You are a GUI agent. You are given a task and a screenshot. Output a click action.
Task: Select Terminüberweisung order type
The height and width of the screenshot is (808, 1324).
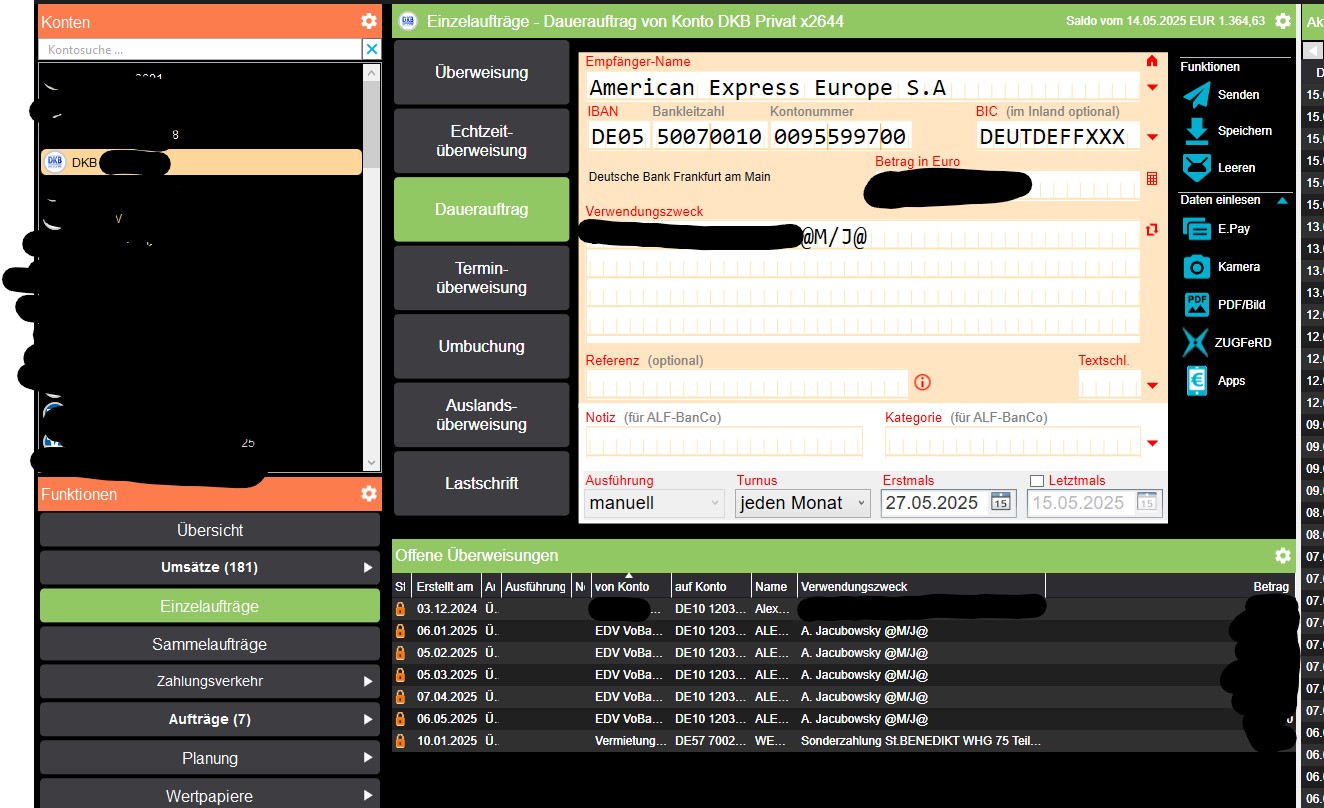tap(481, 278)
